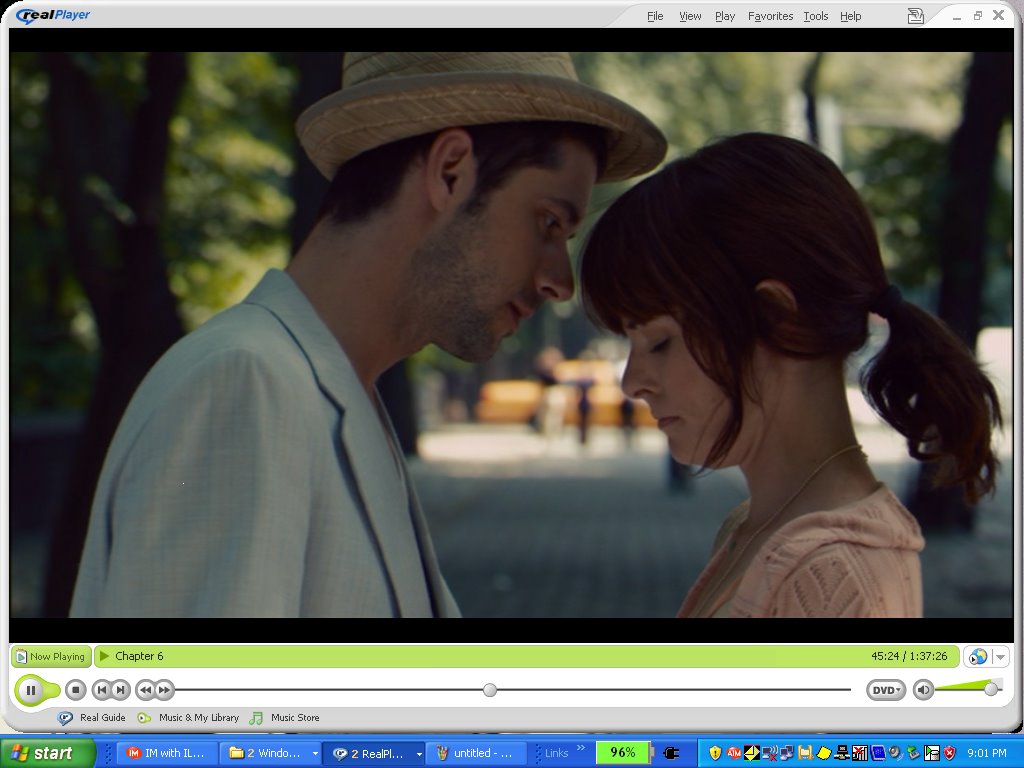Open the DVD options dropdown
The image size is (1024, 768).
(886, 690)
